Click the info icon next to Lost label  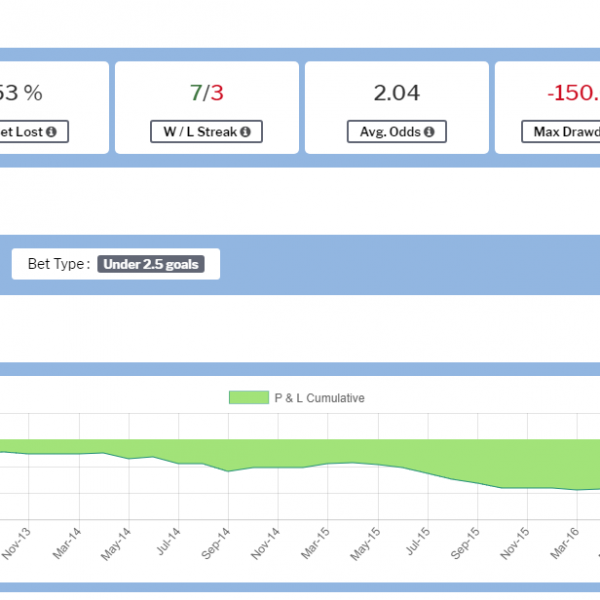click(51, 132)
